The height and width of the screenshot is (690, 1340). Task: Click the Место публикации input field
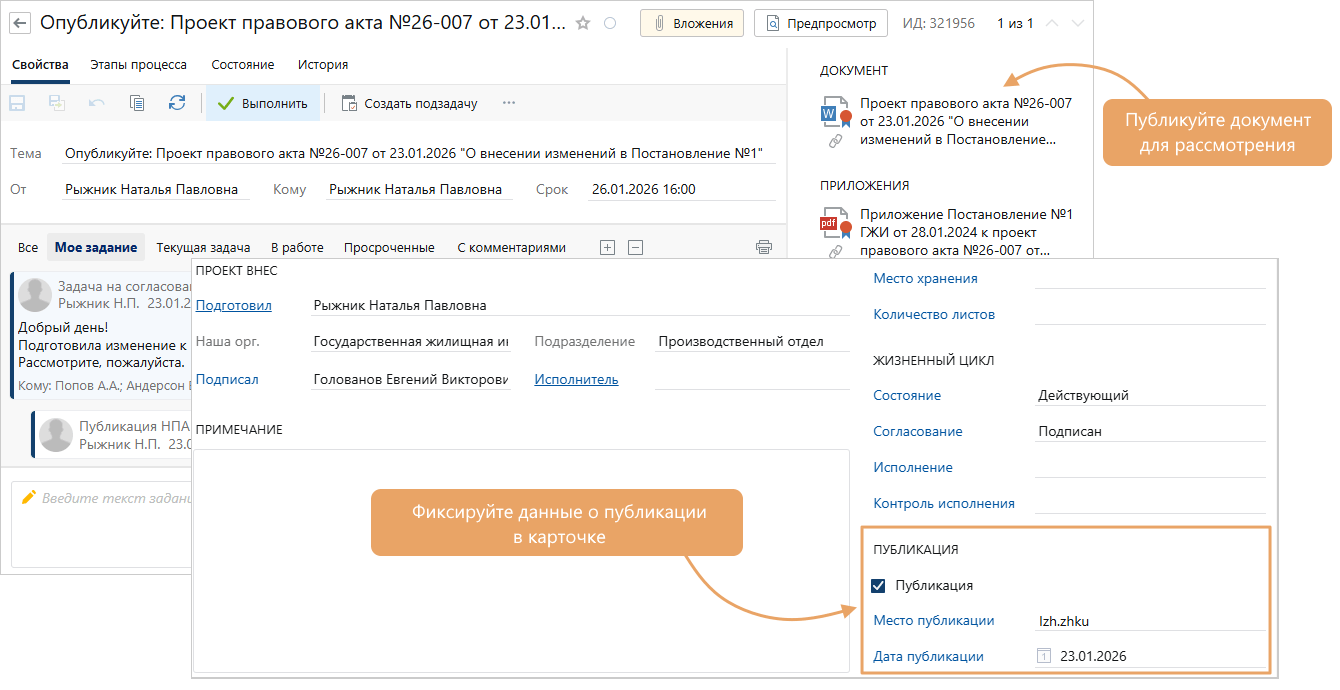point(1150,621)
